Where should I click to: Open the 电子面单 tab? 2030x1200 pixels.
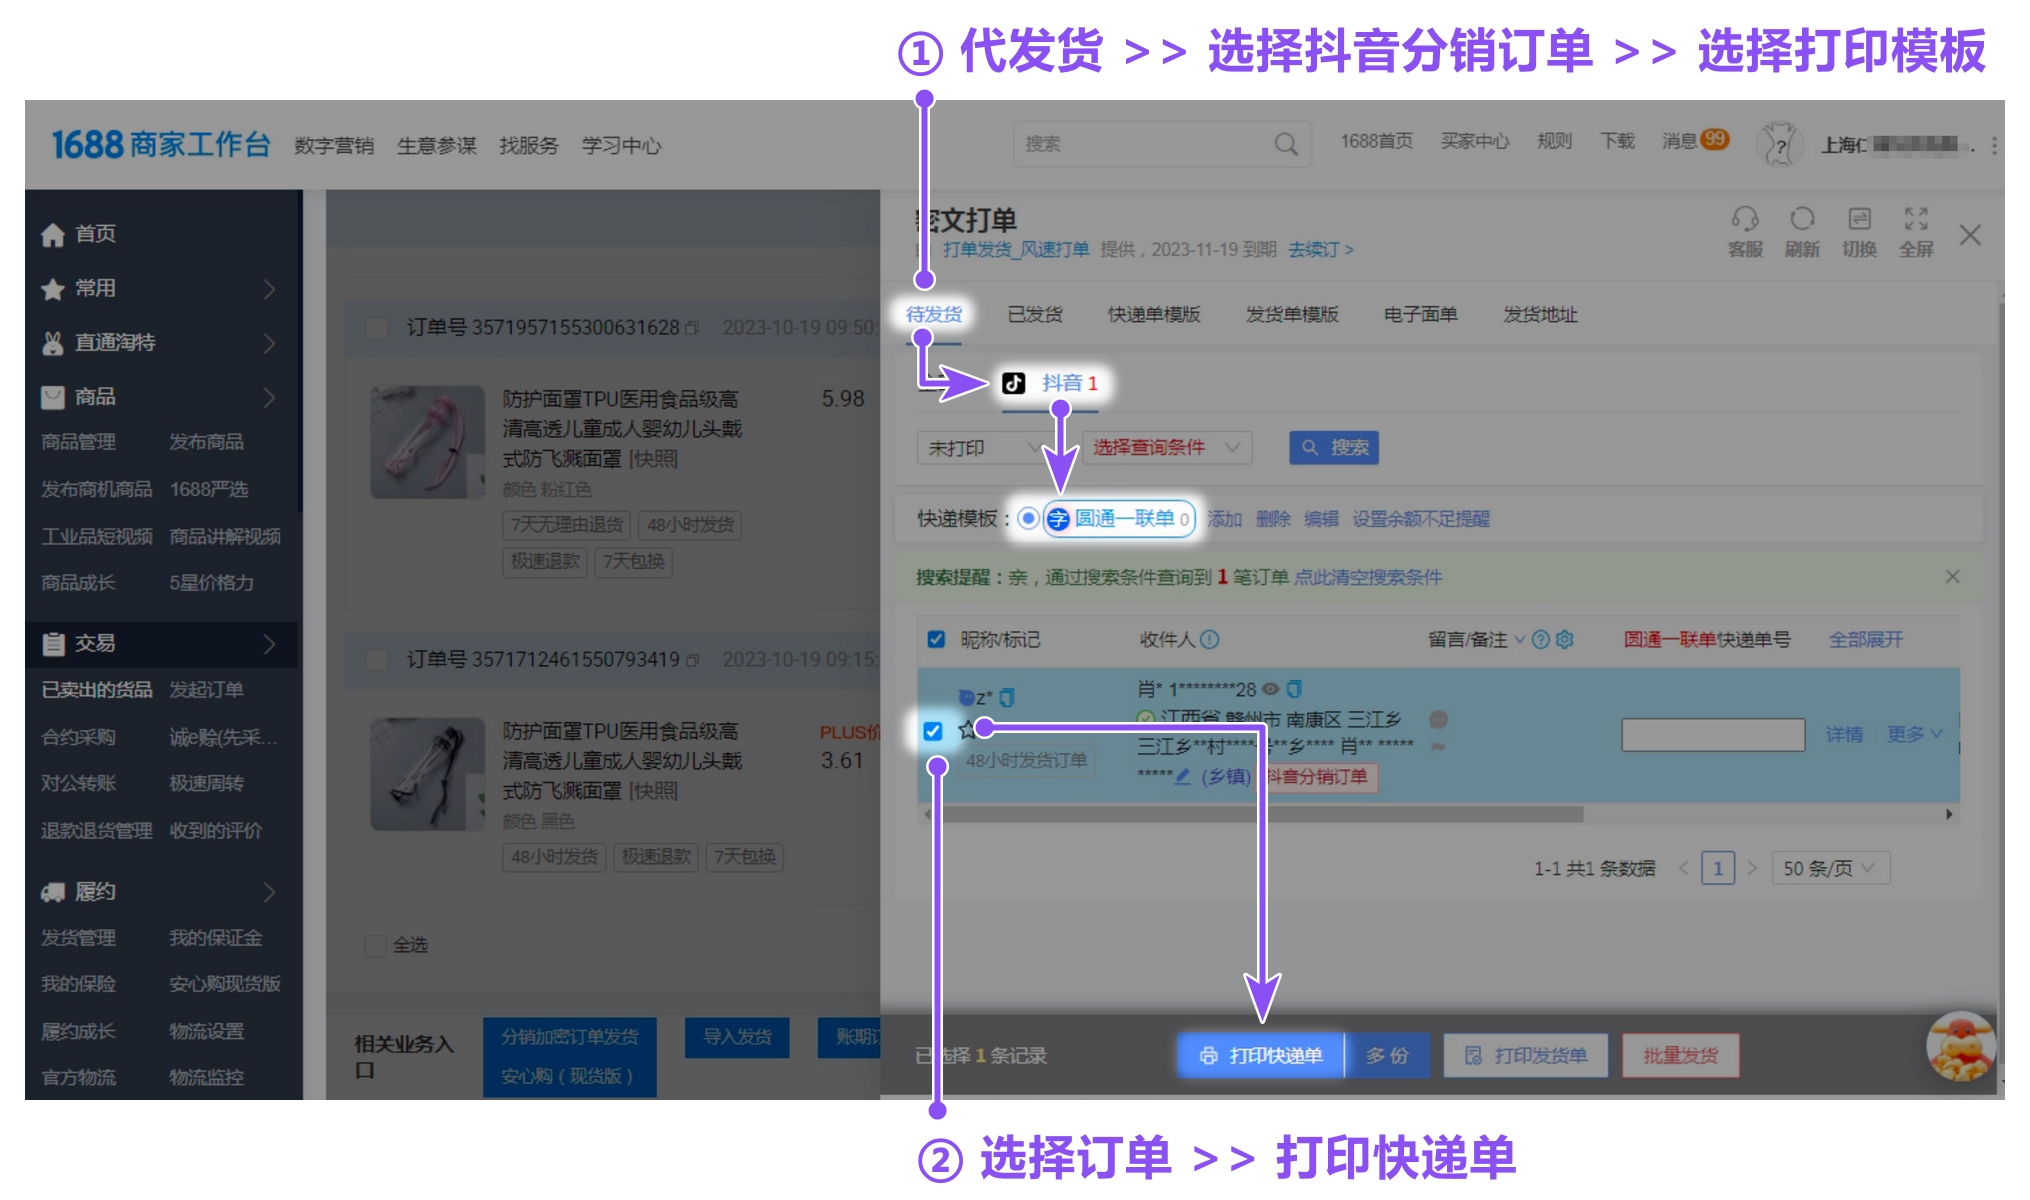pyautogui.click(x=1420, y=315)
